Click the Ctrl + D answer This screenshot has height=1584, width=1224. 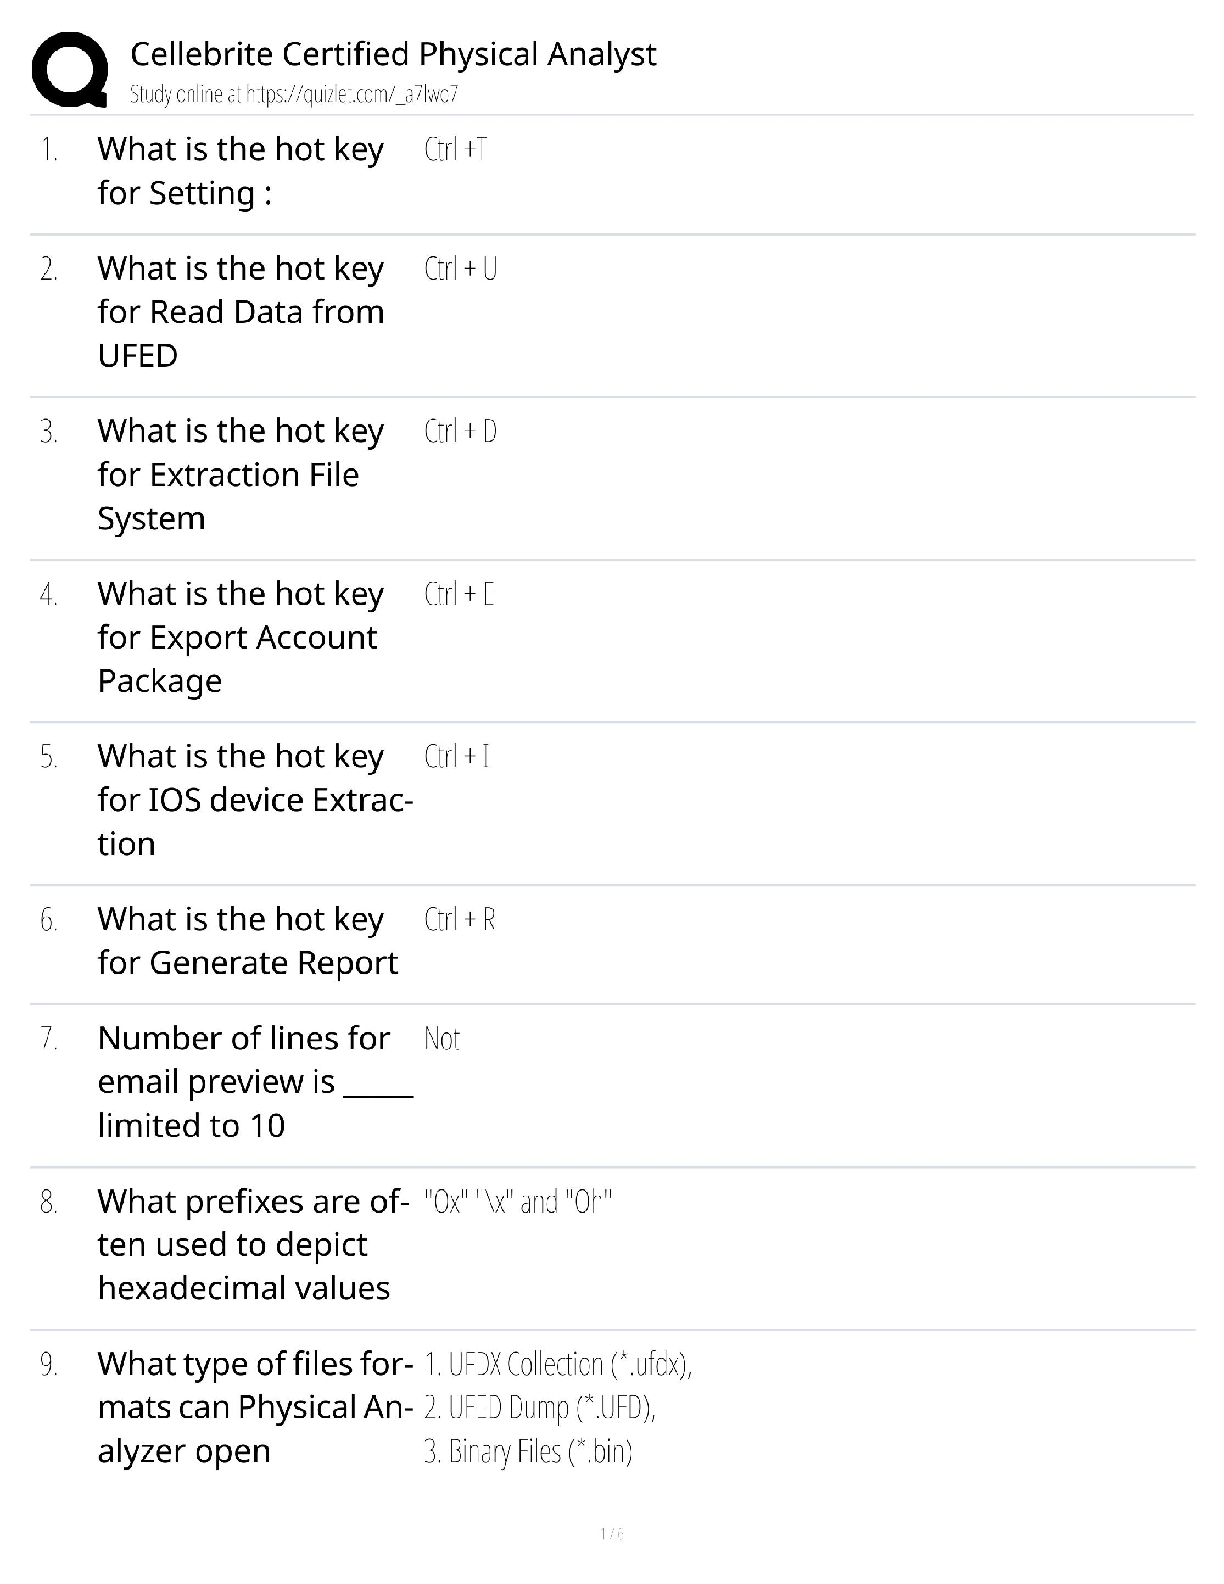click(x=460, y=431)
